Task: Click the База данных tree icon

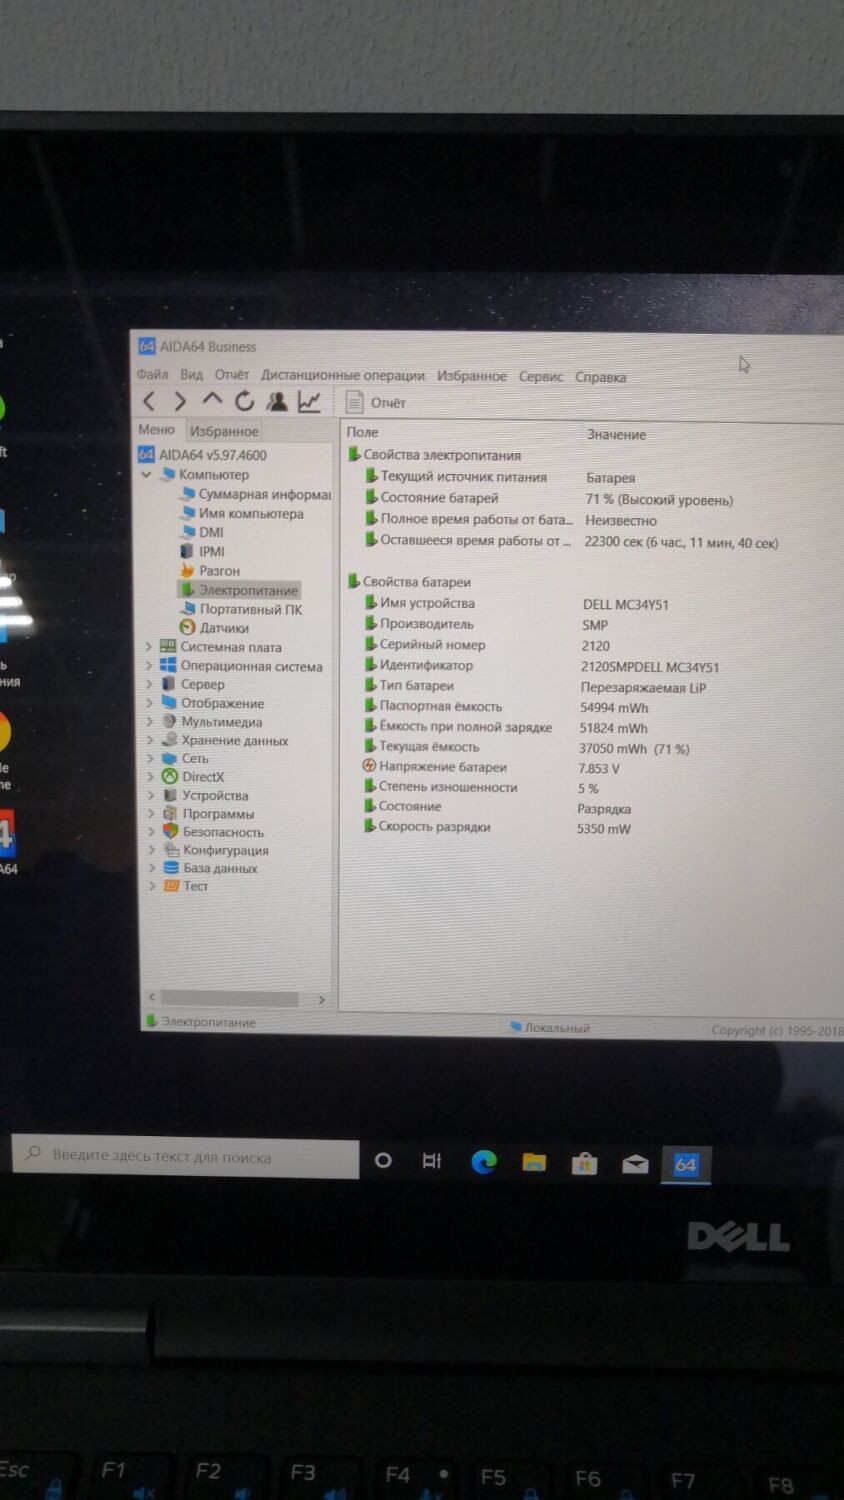Action: [171, 868]
